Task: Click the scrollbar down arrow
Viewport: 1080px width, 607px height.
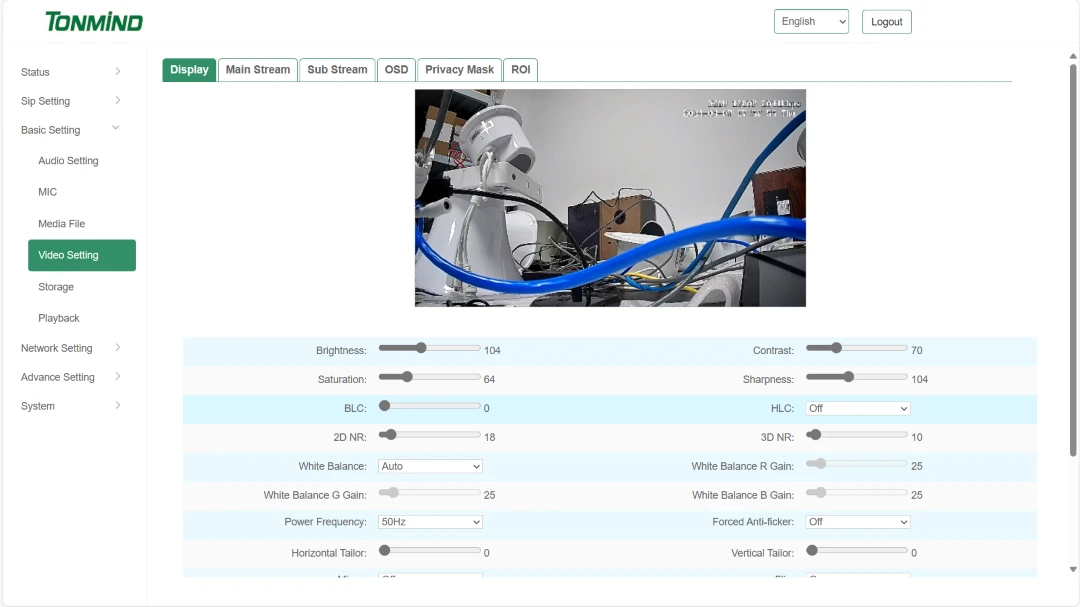Action: 1072,569
